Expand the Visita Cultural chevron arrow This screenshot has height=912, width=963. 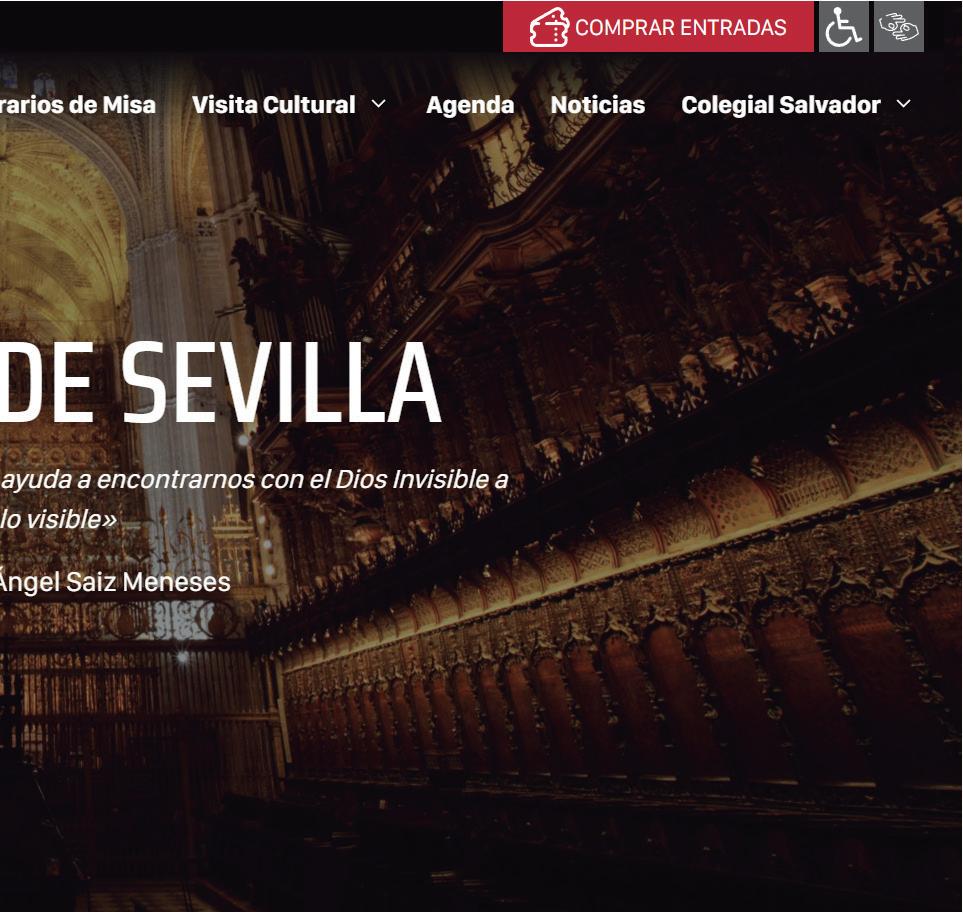[x=379, y=104]
